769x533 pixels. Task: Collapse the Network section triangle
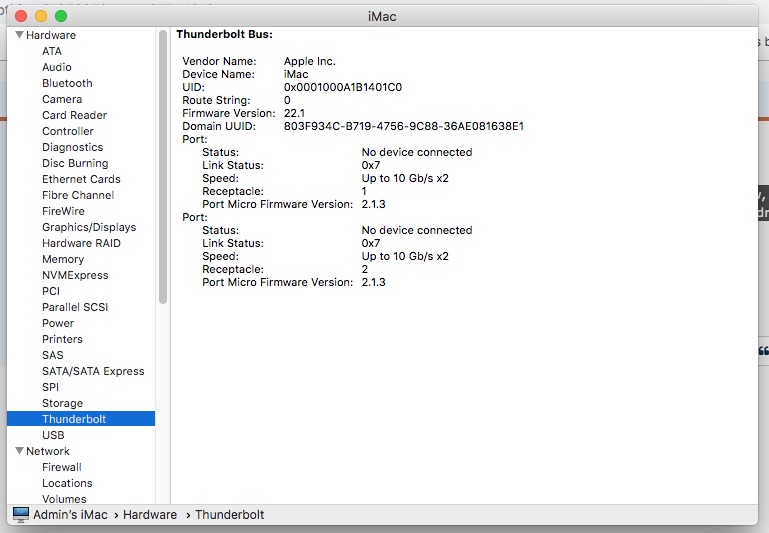tap(20, 451)
